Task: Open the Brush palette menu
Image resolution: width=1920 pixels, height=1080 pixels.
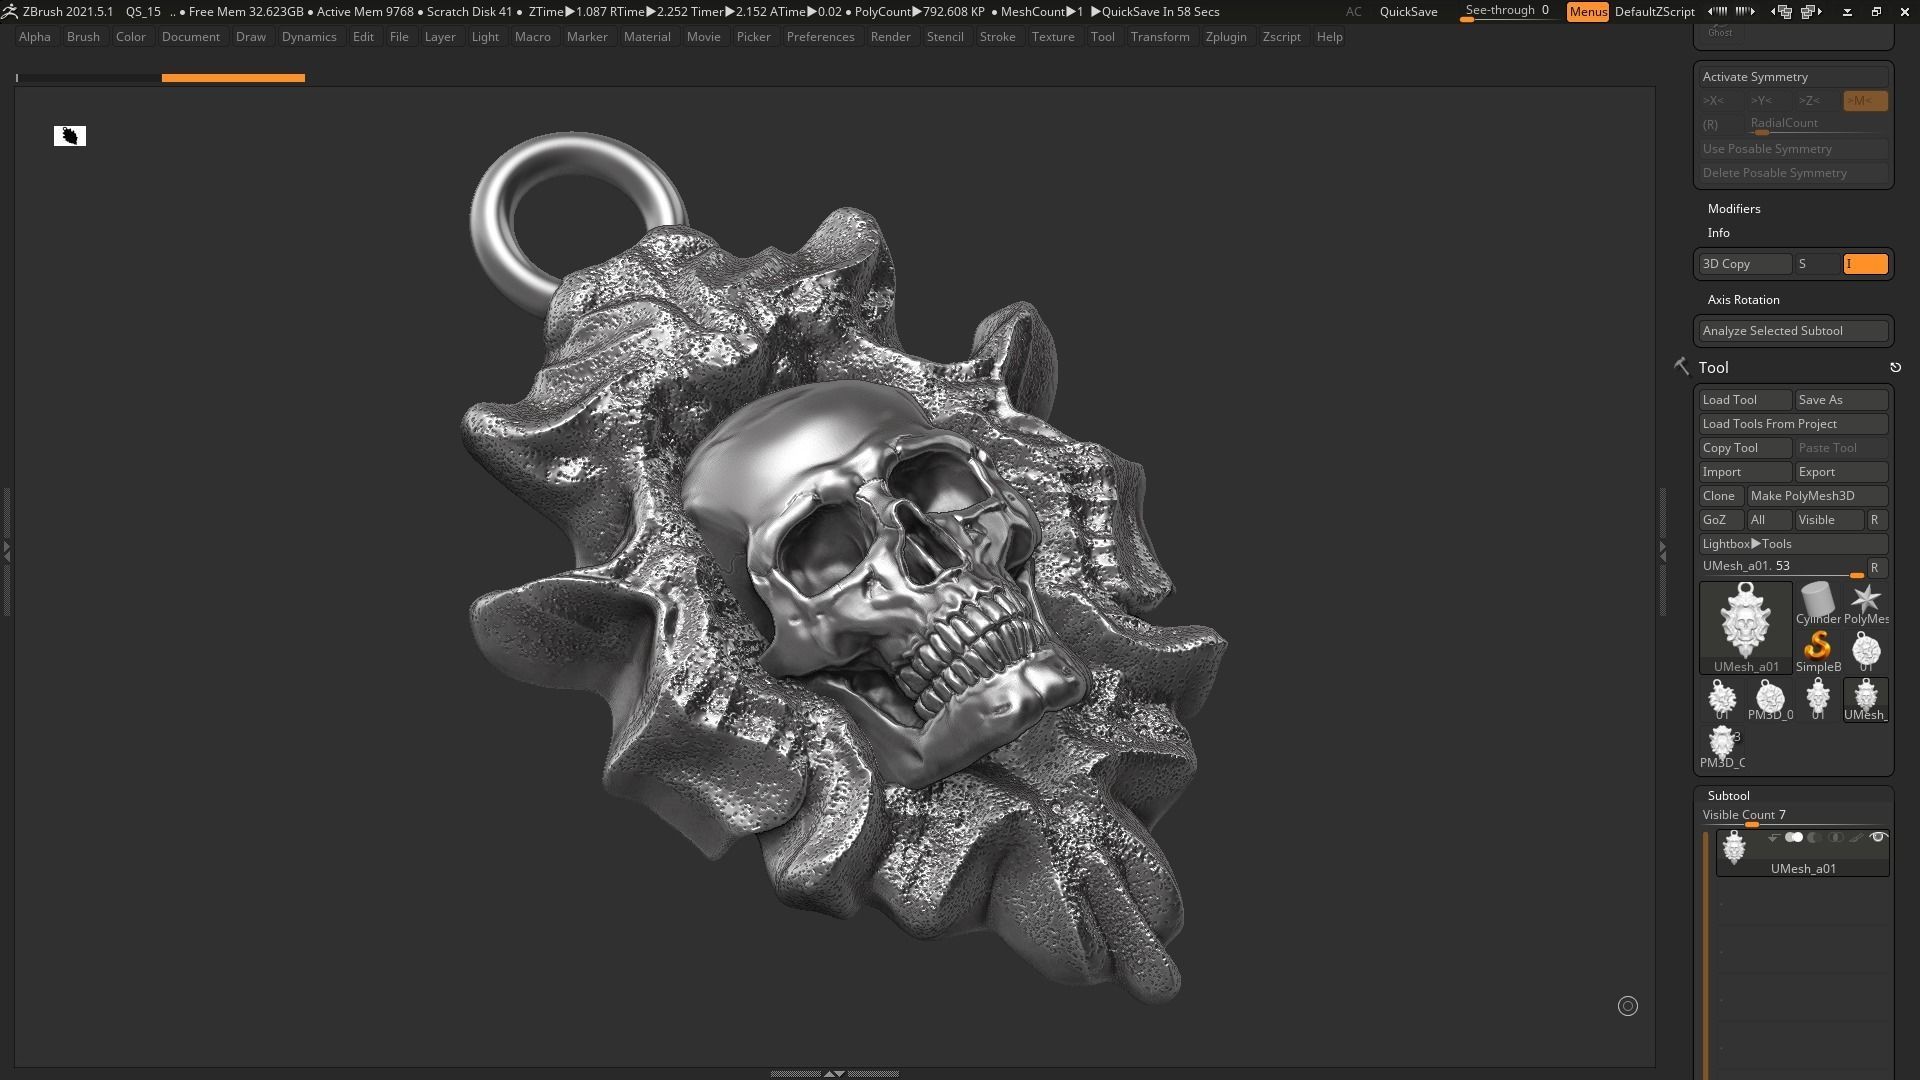Action: click(83, 37)
